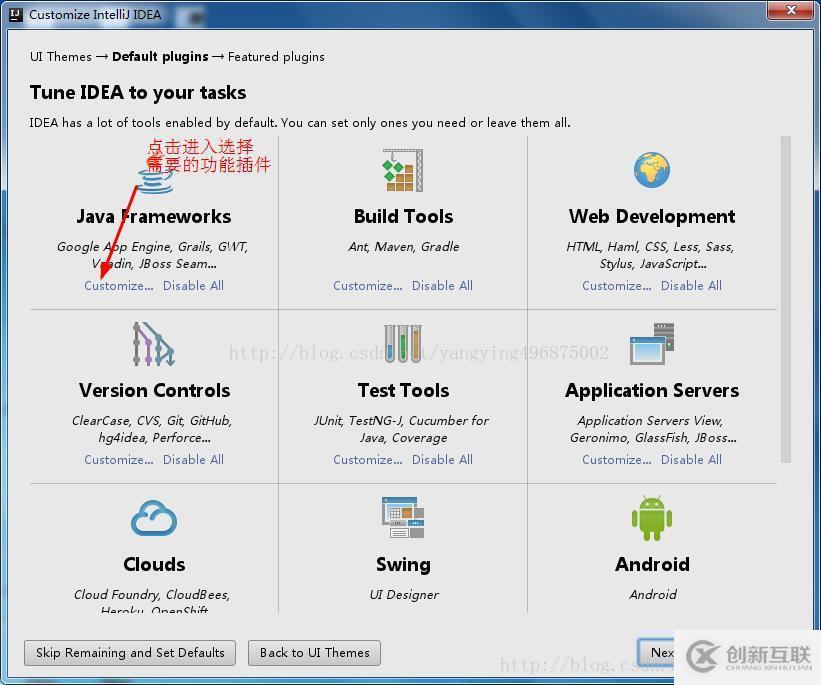Click the Application Servers heading
Image resolution: width=821 pixels, height=685 pixels.
coord(652,391)
